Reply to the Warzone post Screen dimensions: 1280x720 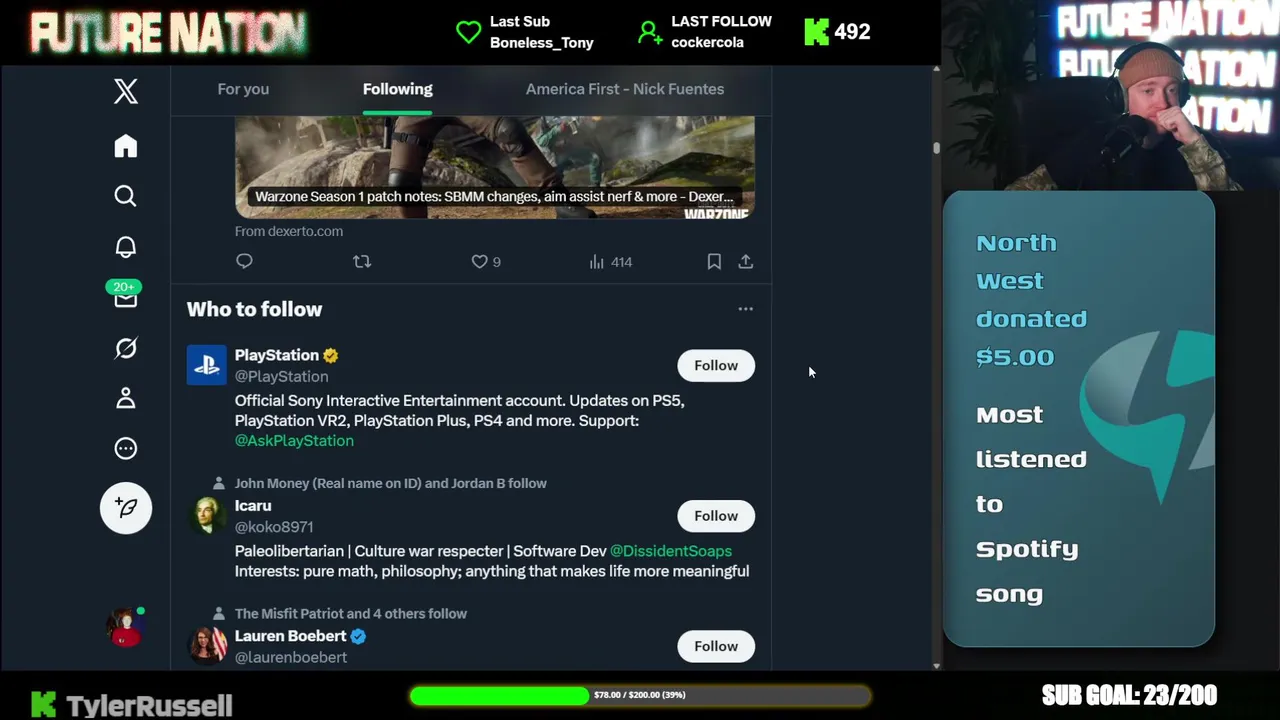pyautogui.click(x=244, y=261)
